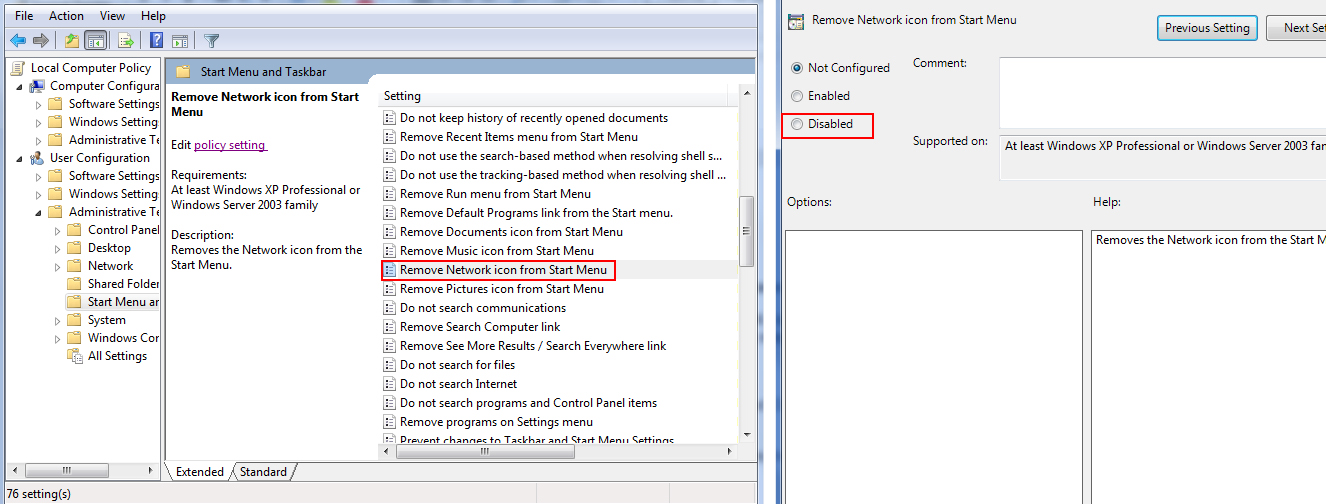Click the folder icon in the Start Menu and Taskbar header
The width and height of the screenshot is (1326, 504).
pos(182,72)
